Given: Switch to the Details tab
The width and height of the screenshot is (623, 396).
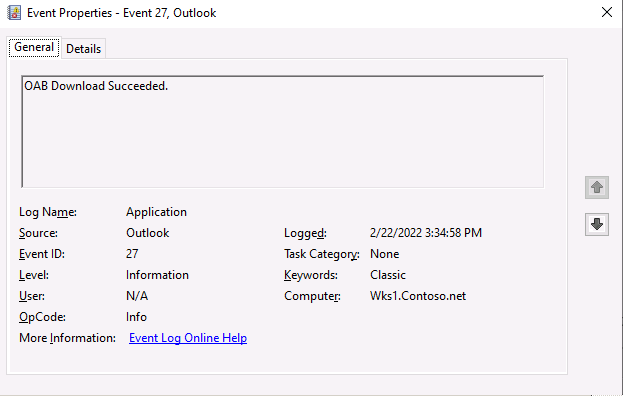Looking at the screenshot, I should pyautogui.click(x=83, y=48).
